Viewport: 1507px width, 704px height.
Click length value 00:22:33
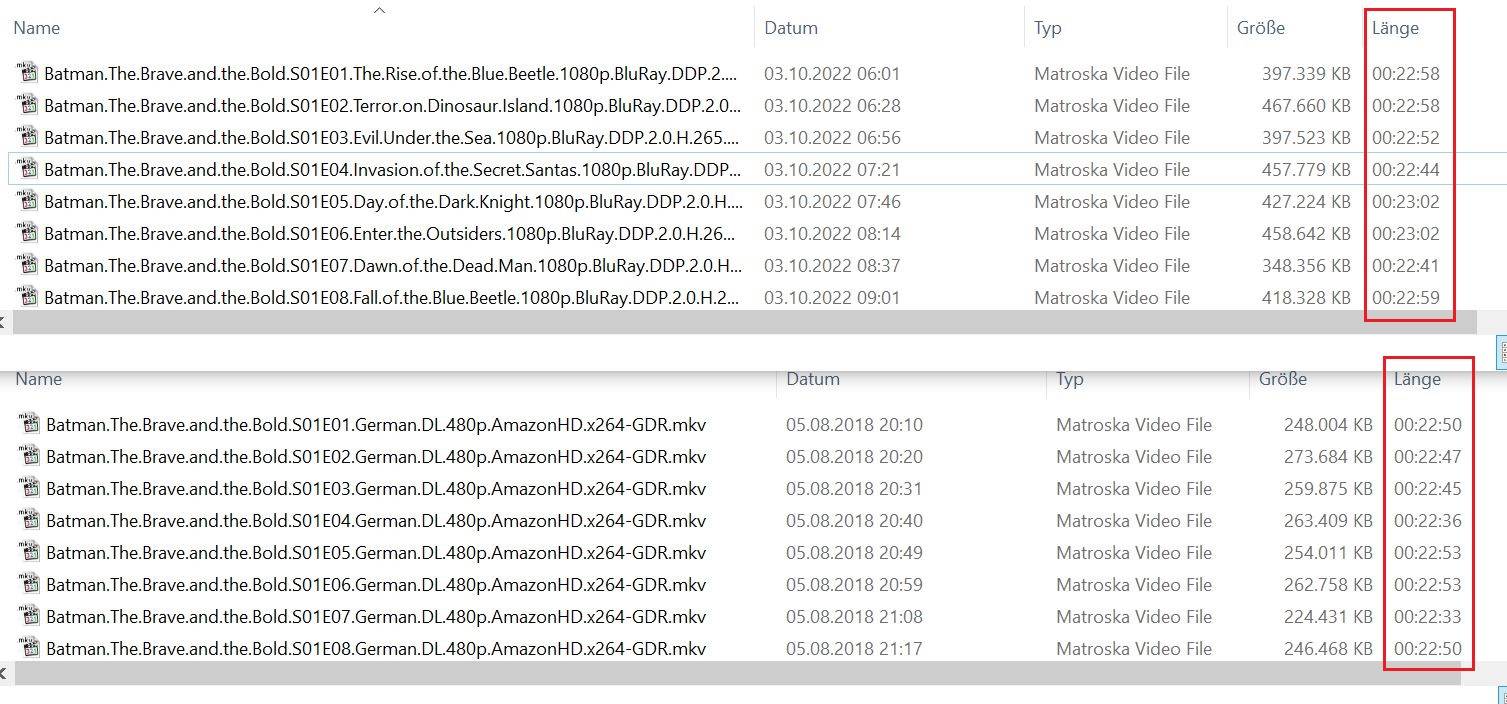(1428, 616)
